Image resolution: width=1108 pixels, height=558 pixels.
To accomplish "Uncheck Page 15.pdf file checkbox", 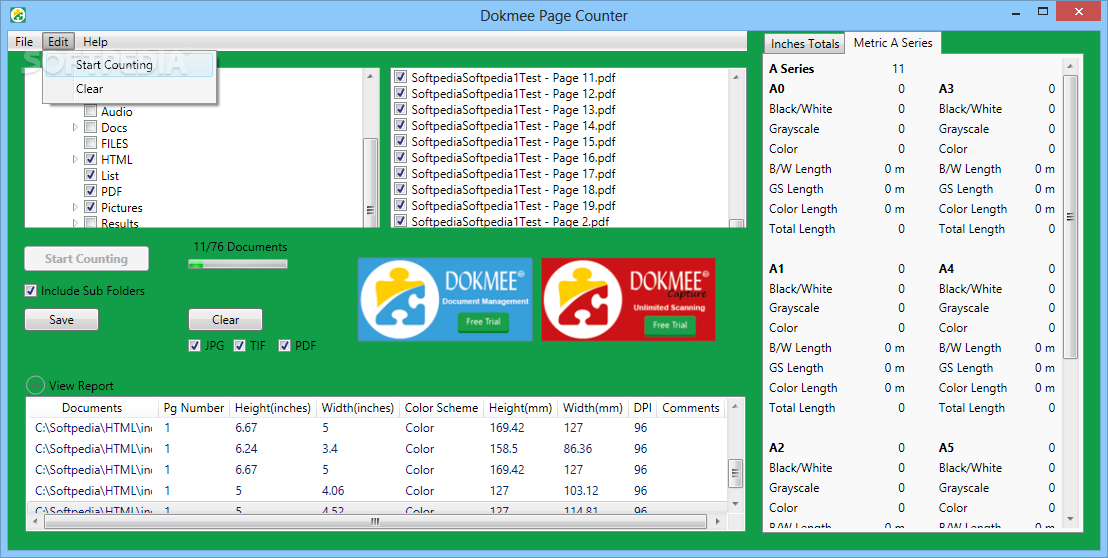I will pos(401,141).
